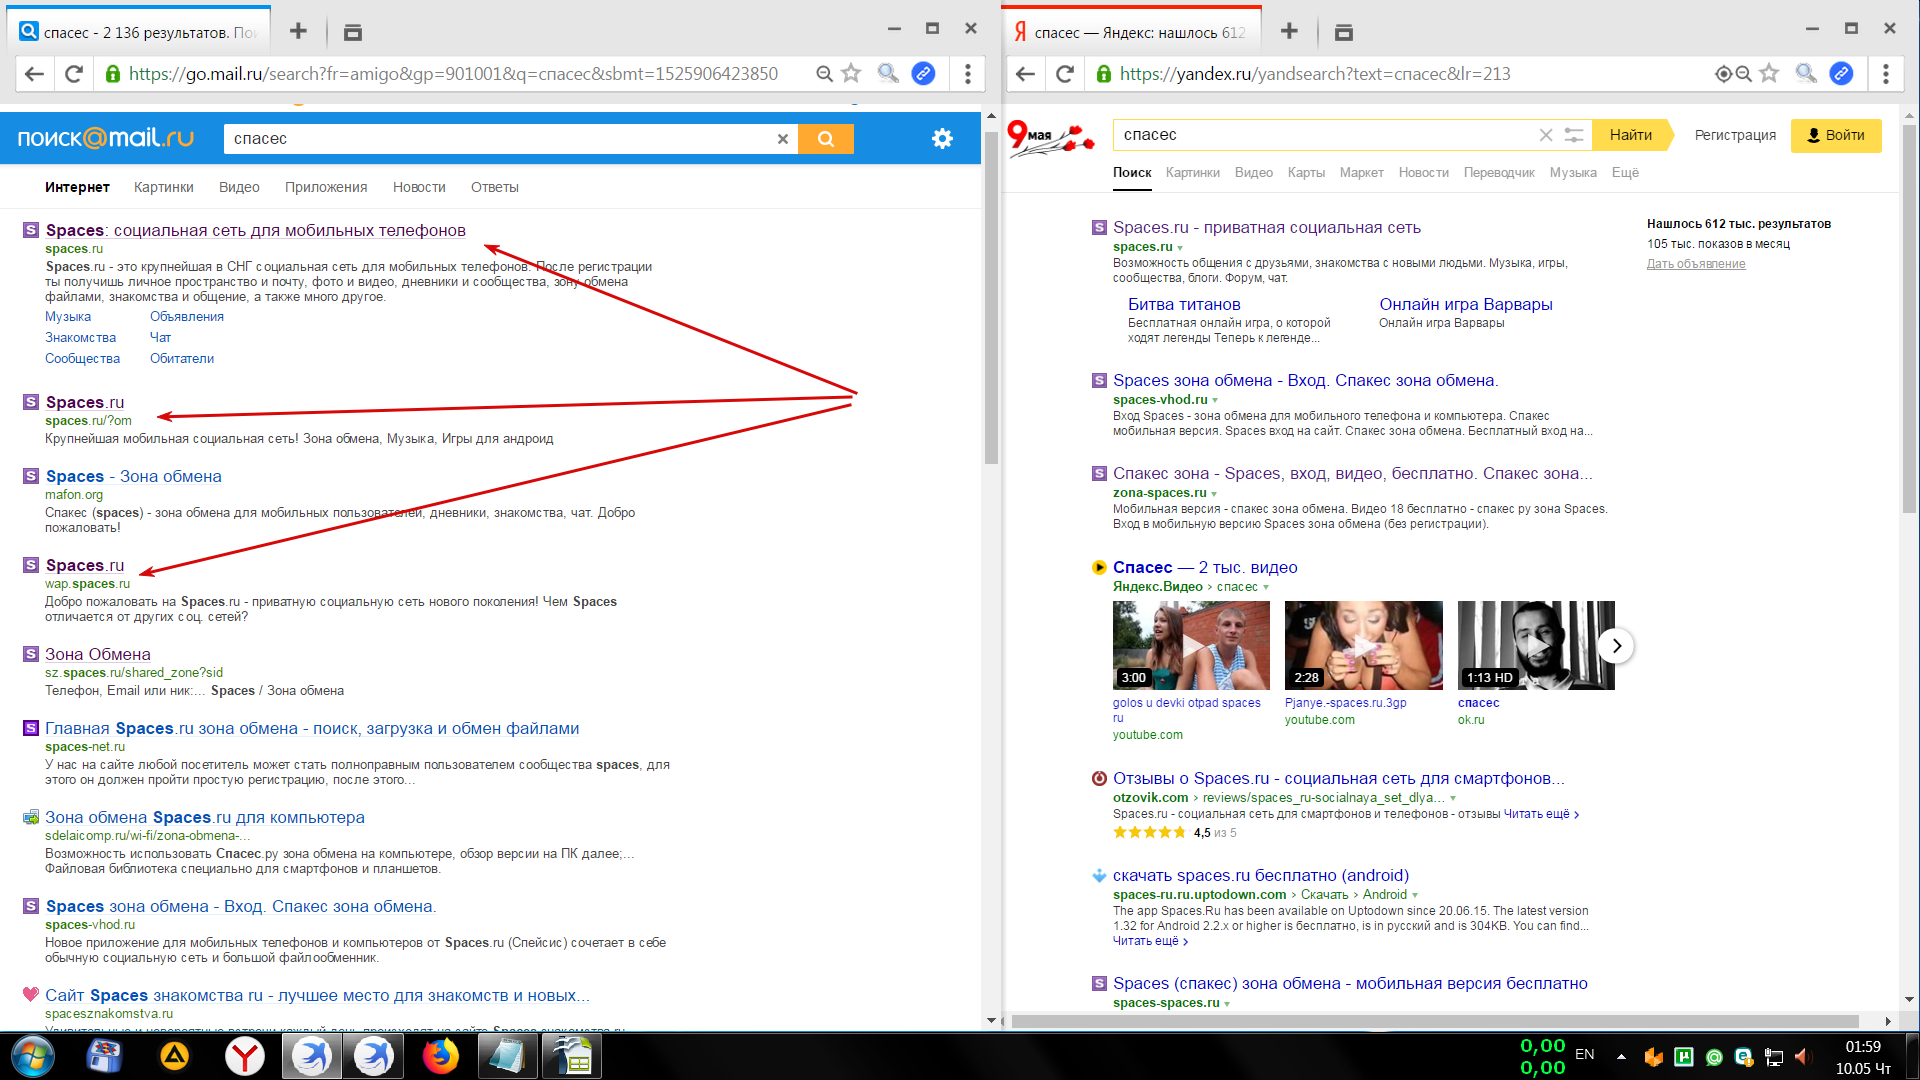The height and width of the screenshot is (1080, 1920).
Task: Click back arrow in the Mail.ru browser window
Action: tap(35, 73)
